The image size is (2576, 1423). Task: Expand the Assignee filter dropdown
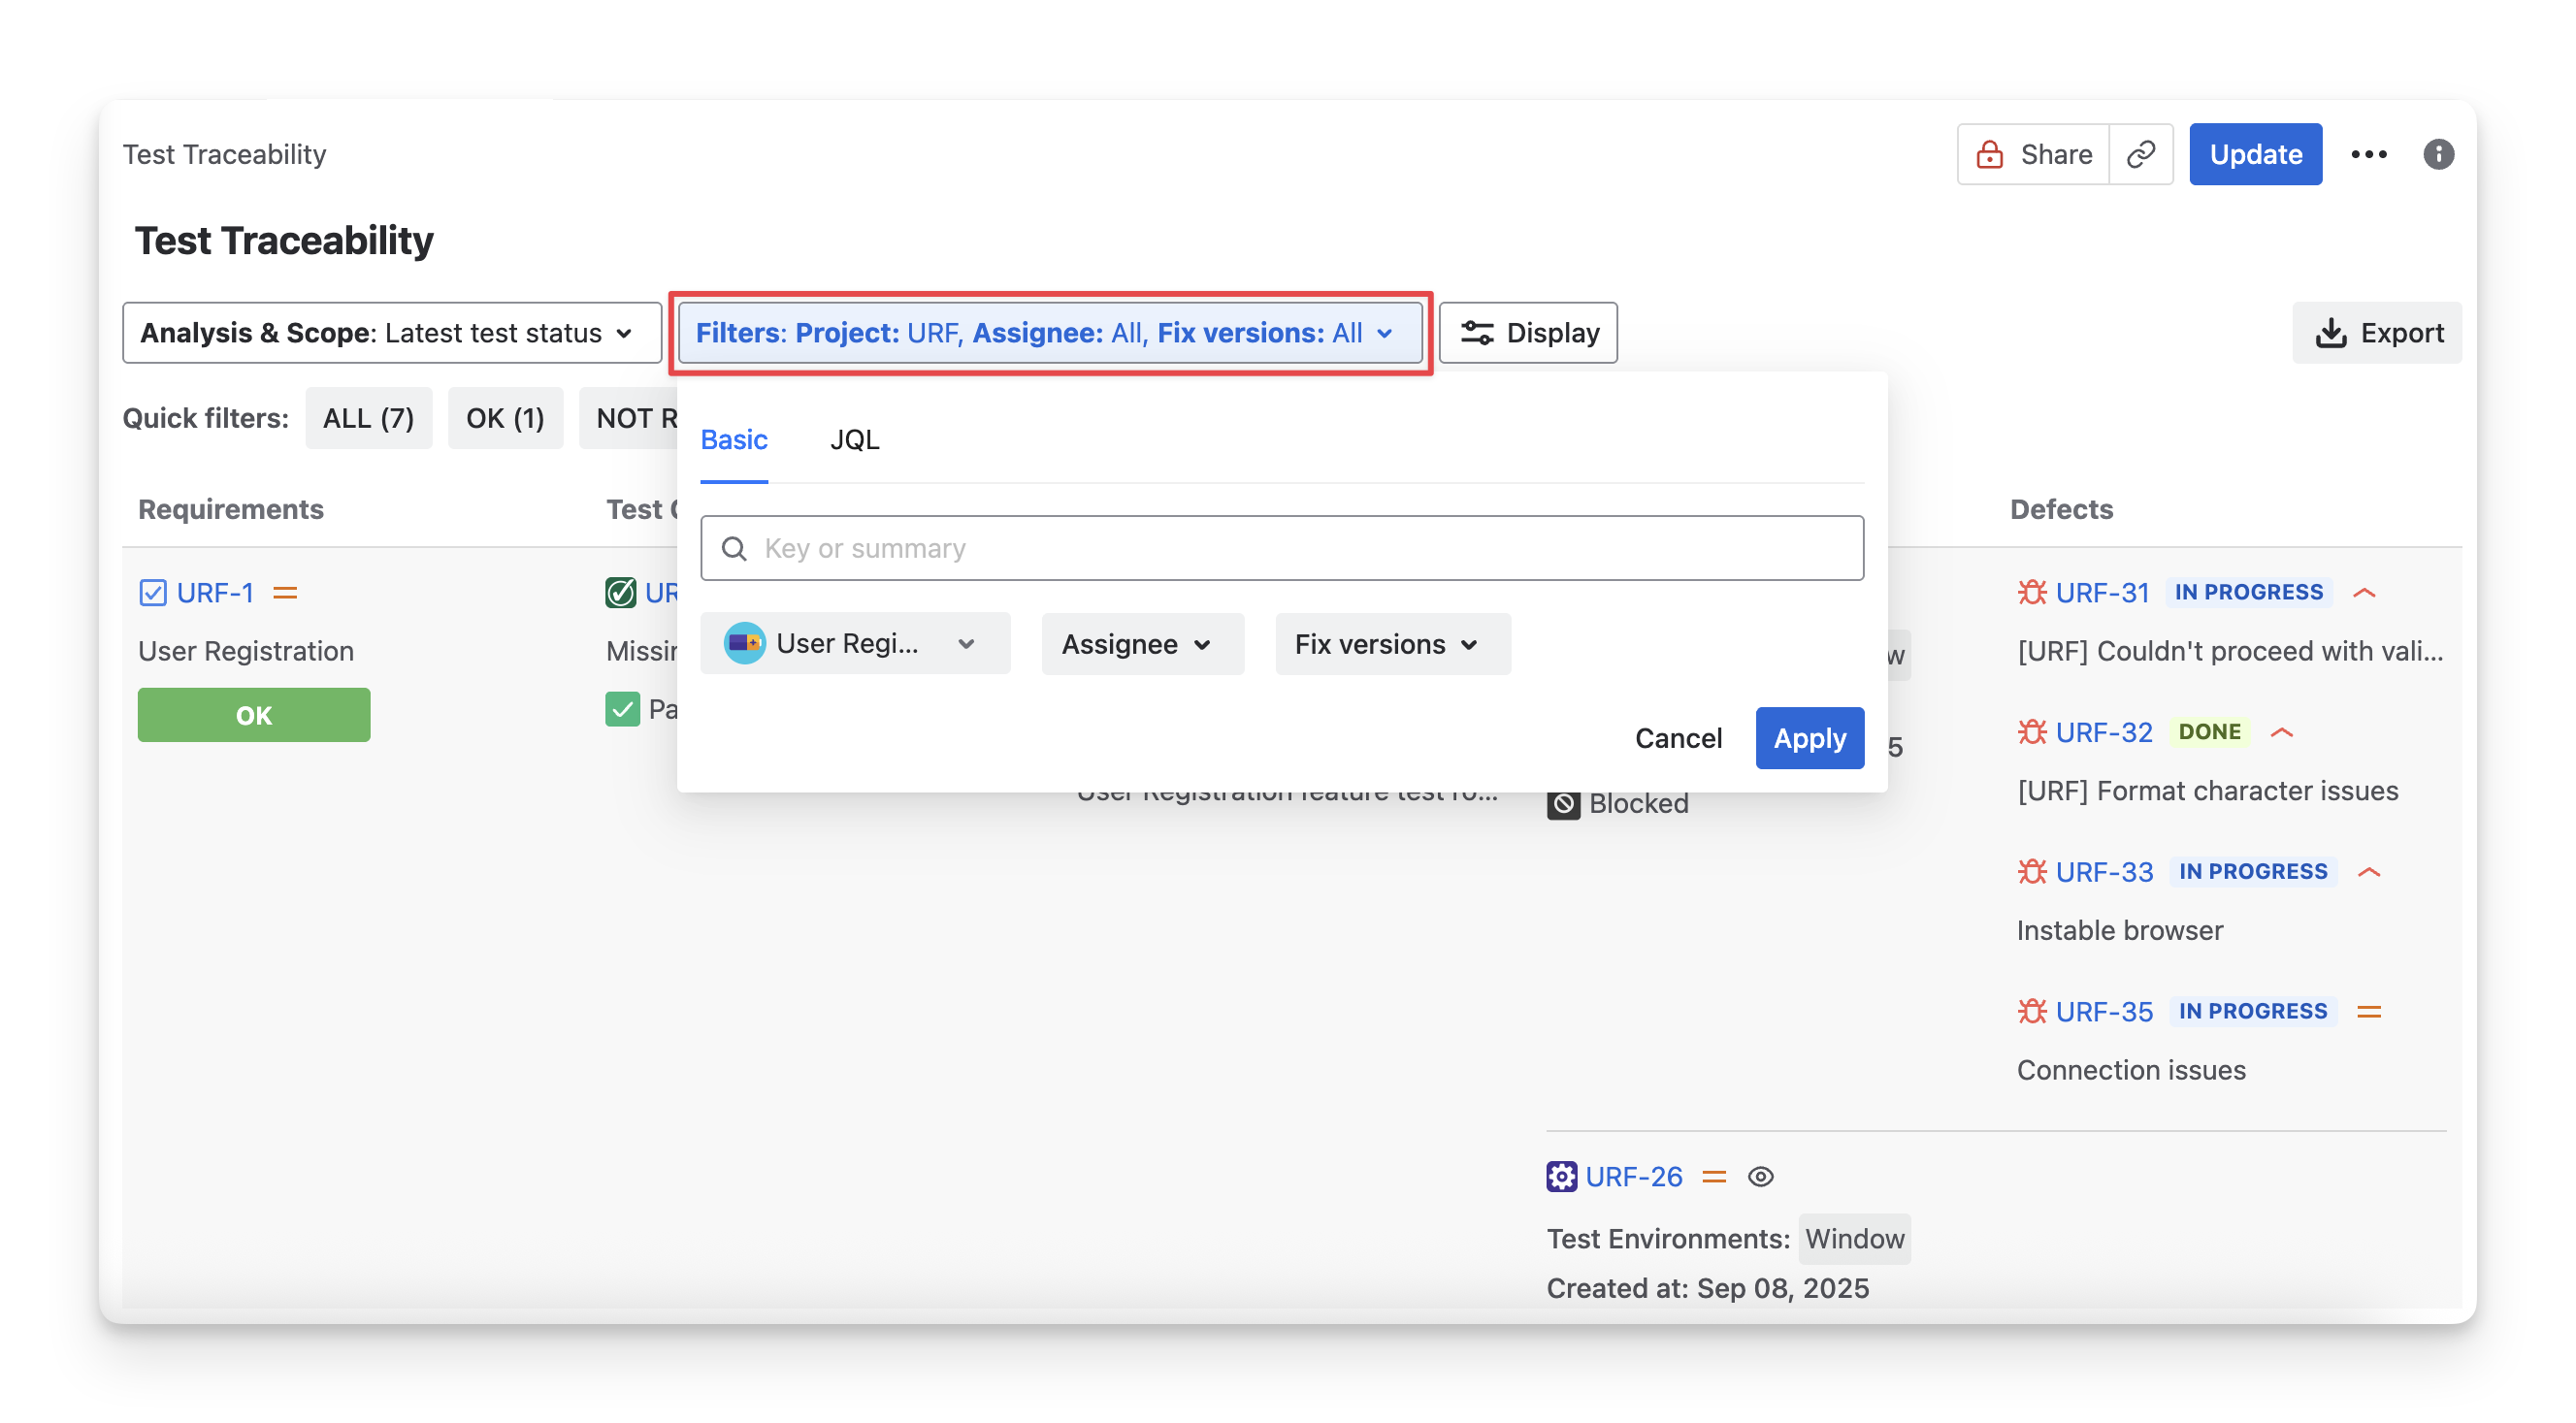(x=1142, y=644)
